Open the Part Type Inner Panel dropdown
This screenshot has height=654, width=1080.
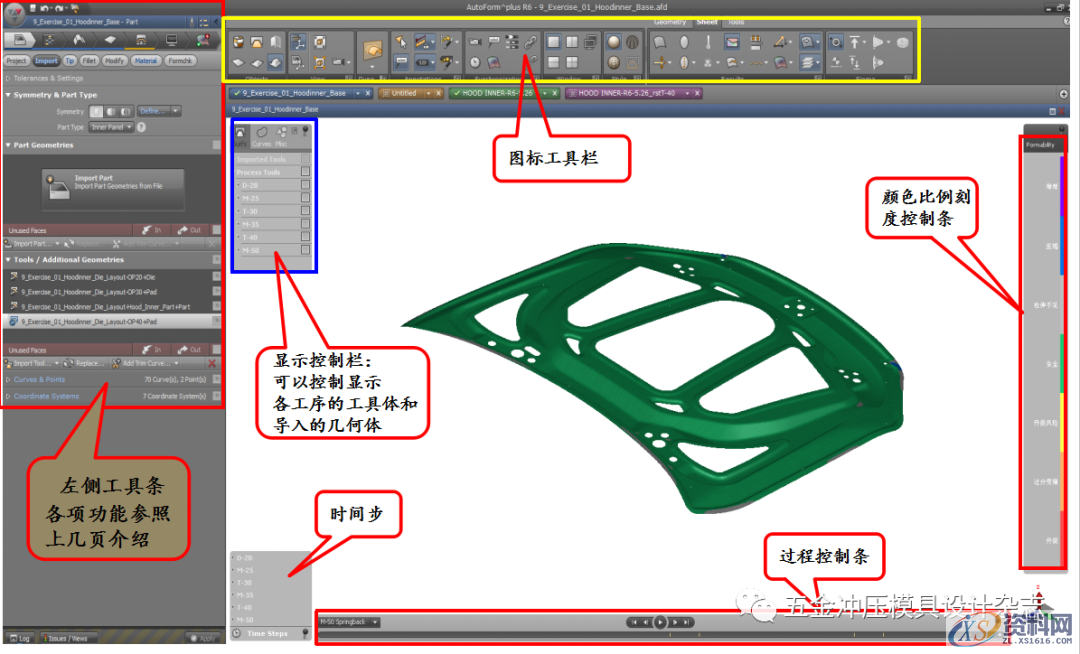tap(109, 127)
